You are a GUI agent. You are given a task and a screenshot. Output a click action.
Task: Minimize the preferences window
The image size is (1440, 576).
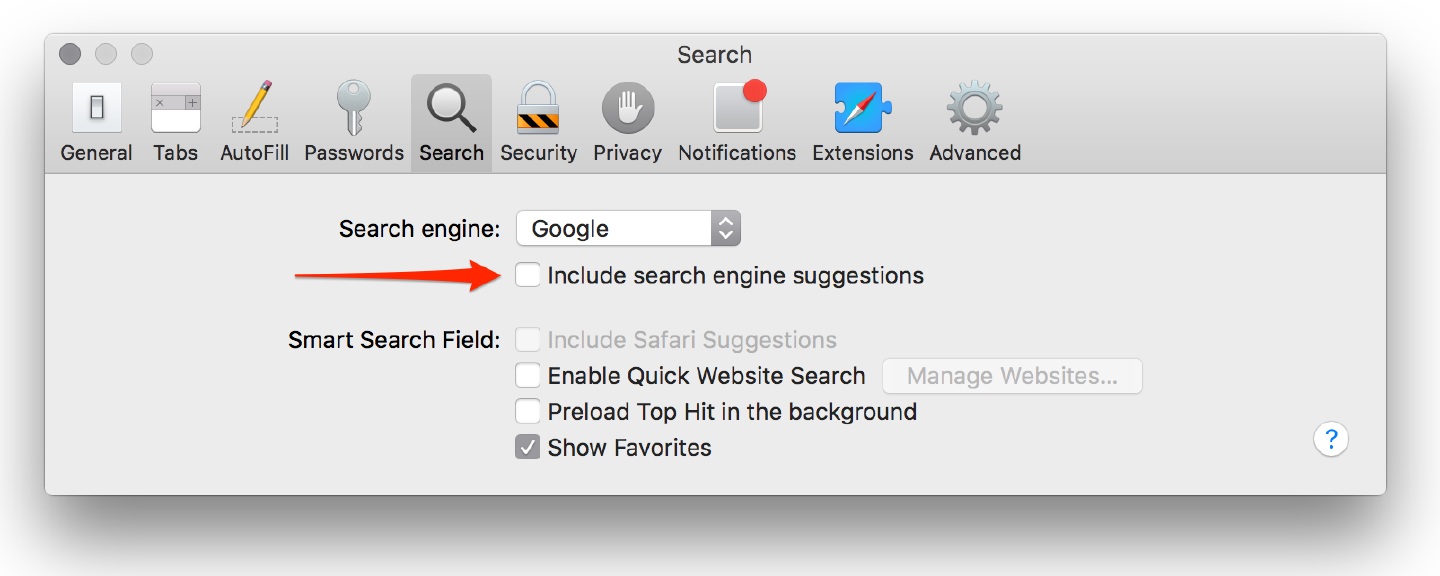pos(105,54)
